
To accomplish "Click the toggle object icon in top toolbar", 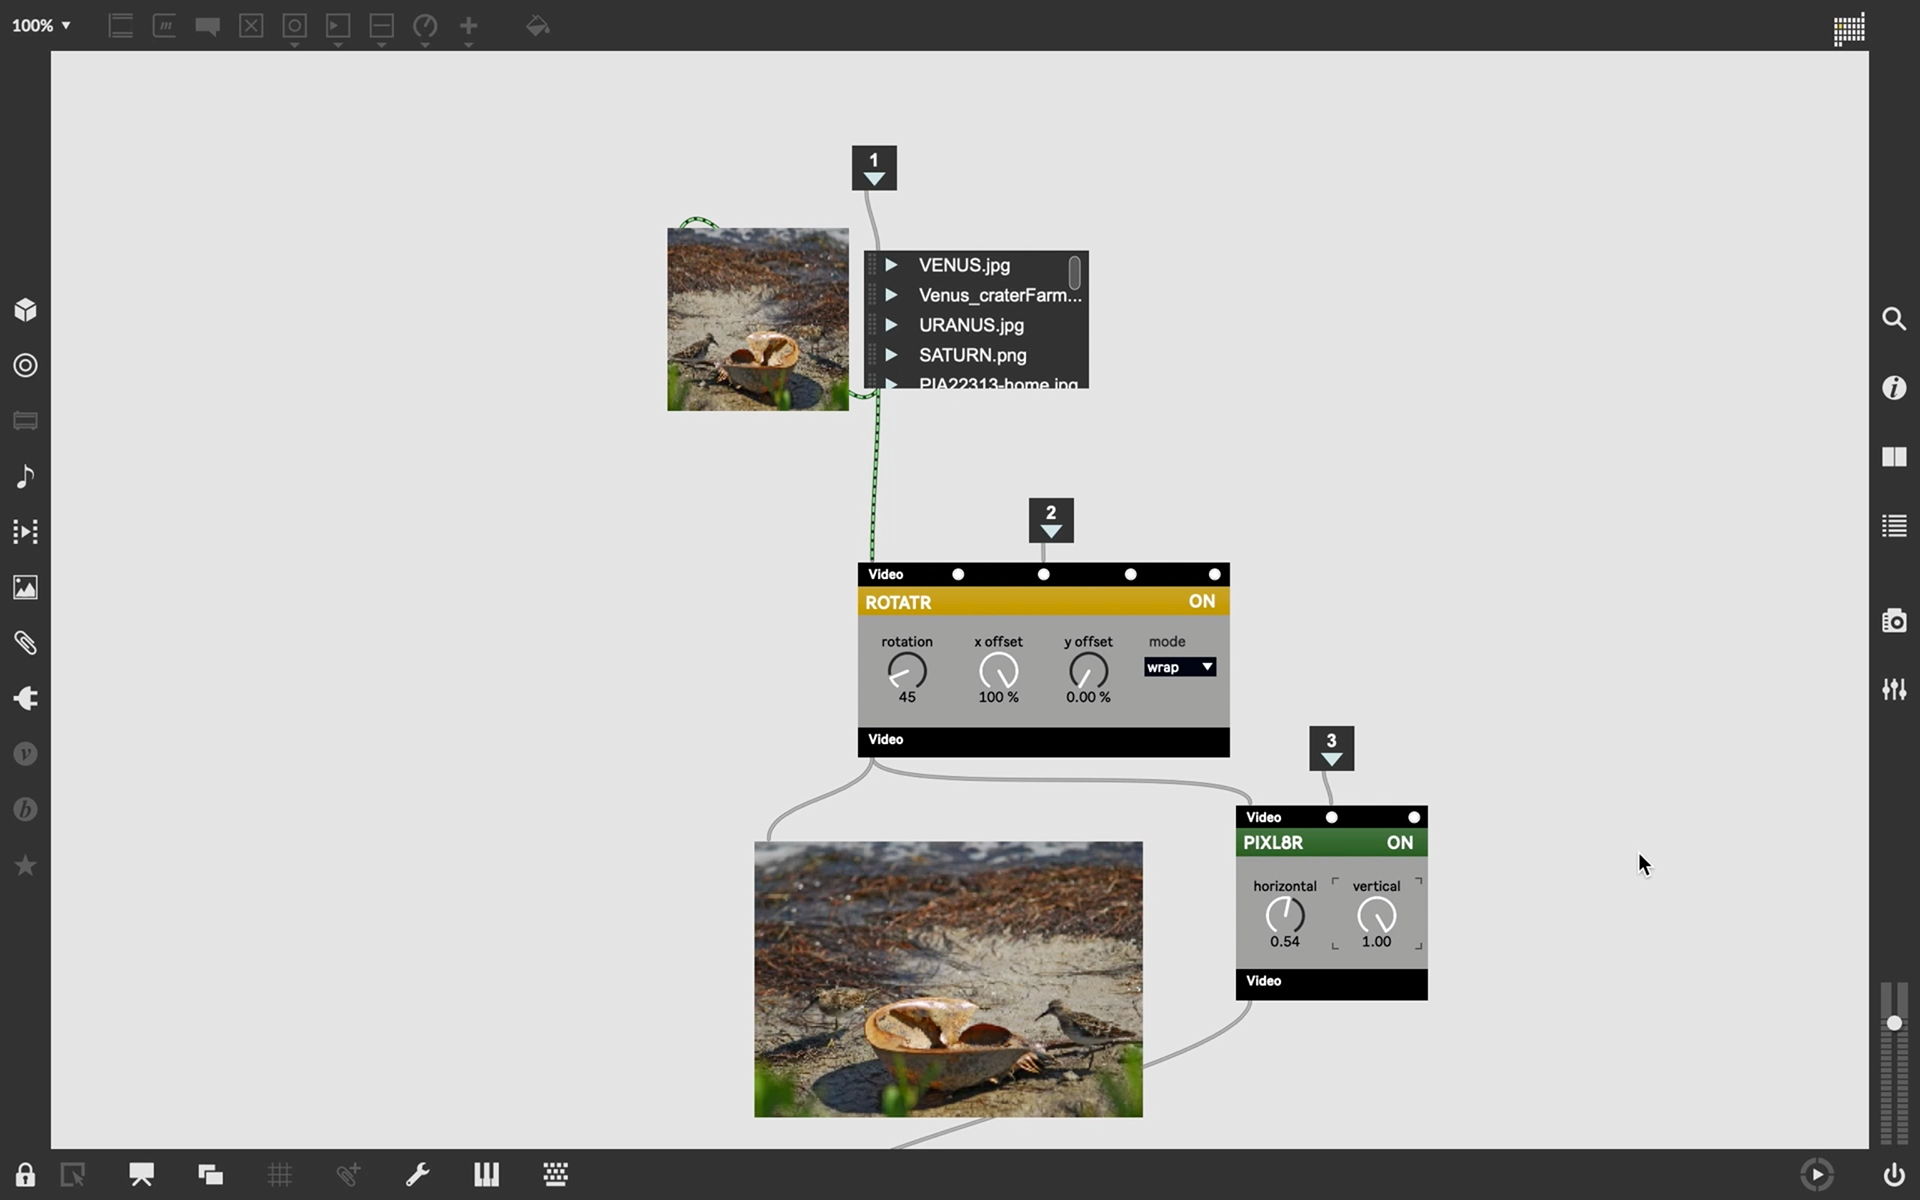I will [x=251, y=26].
